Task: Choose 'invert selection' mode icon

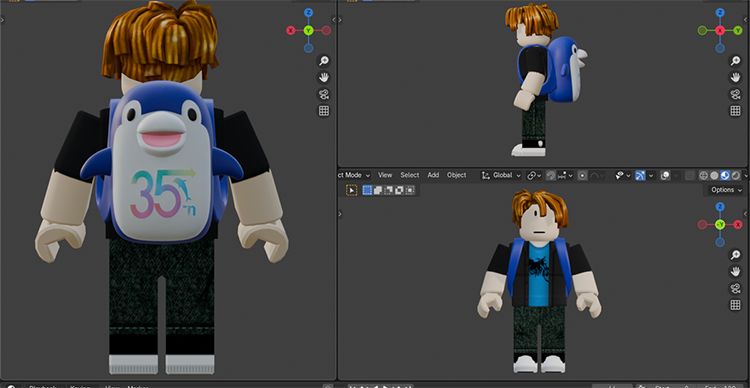Action: 399,190
